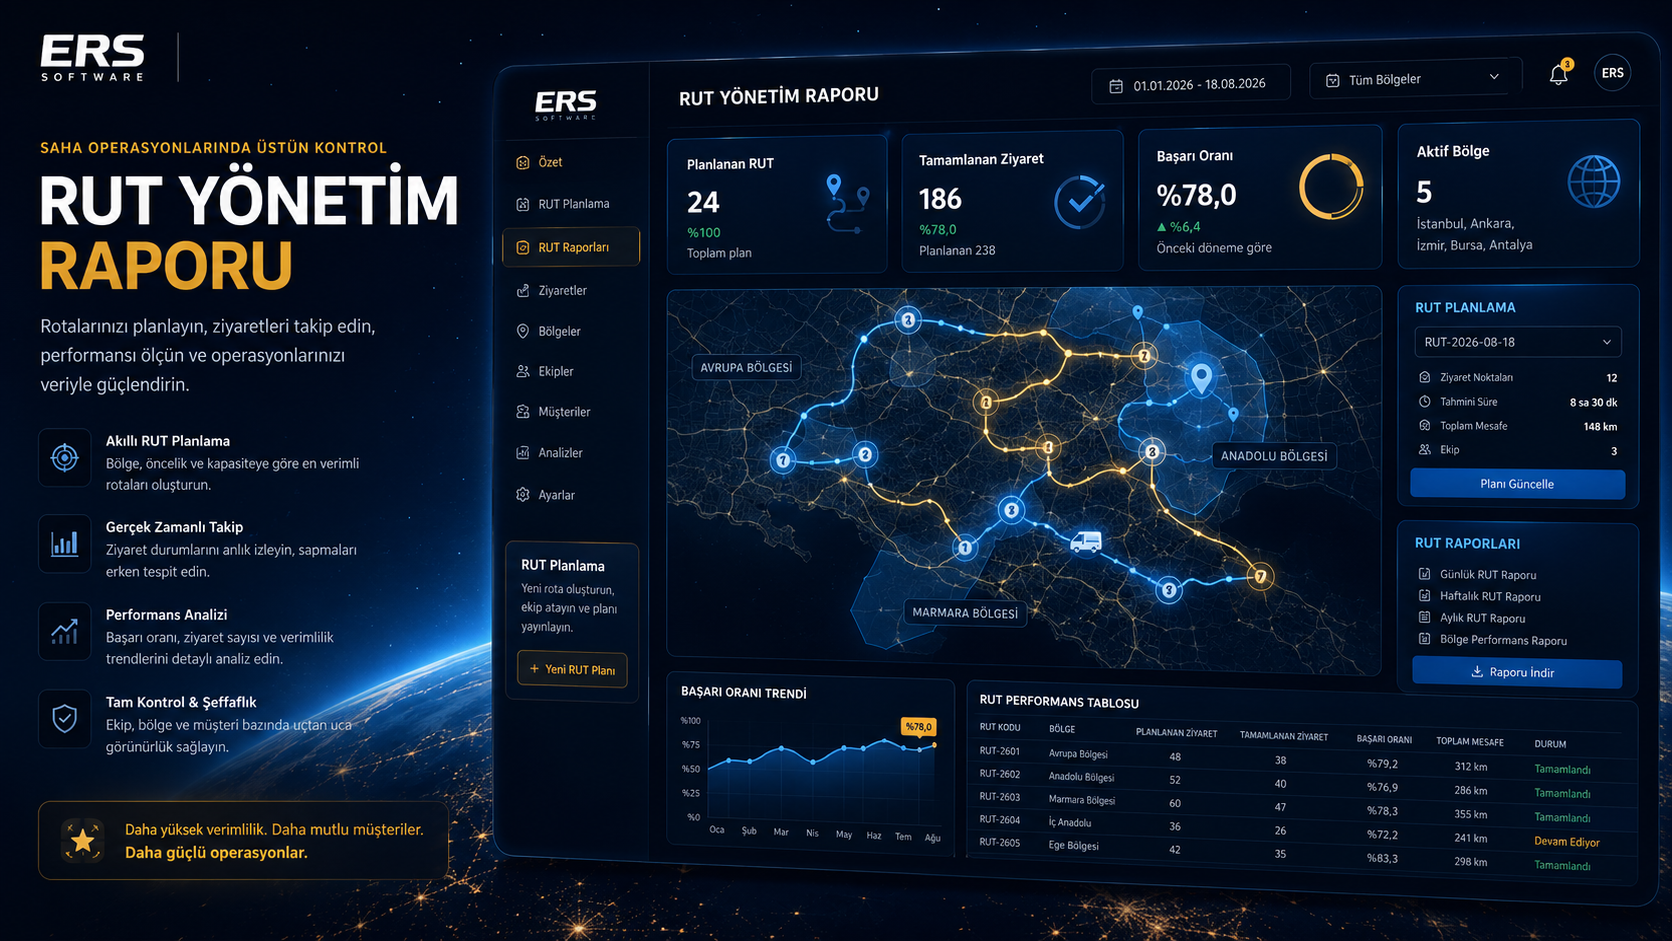
Task: Click the Tam Kontrol & Şeffaflık shield icon
Action: click(65, 718)
